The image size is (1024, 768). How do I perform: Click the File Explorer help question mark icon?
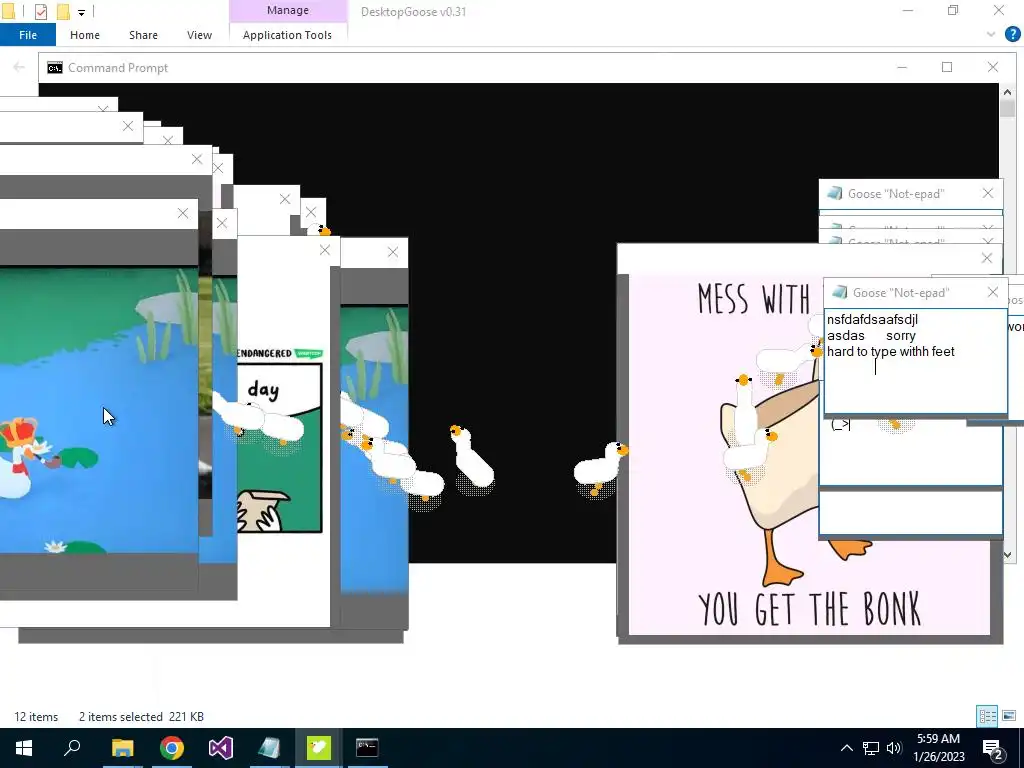(x=1012, y=34)
